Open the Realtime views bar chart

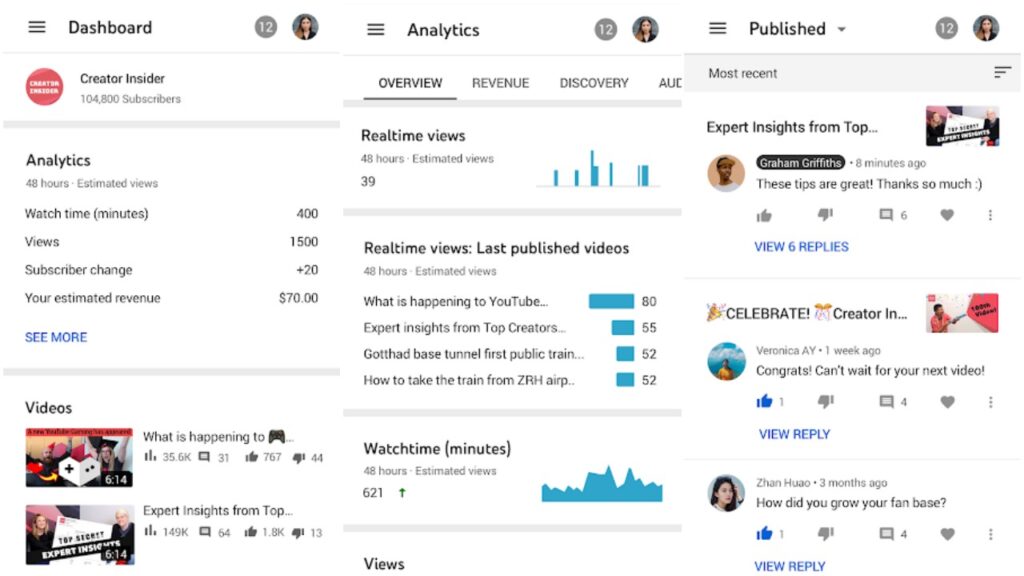(x=598, y=168)
